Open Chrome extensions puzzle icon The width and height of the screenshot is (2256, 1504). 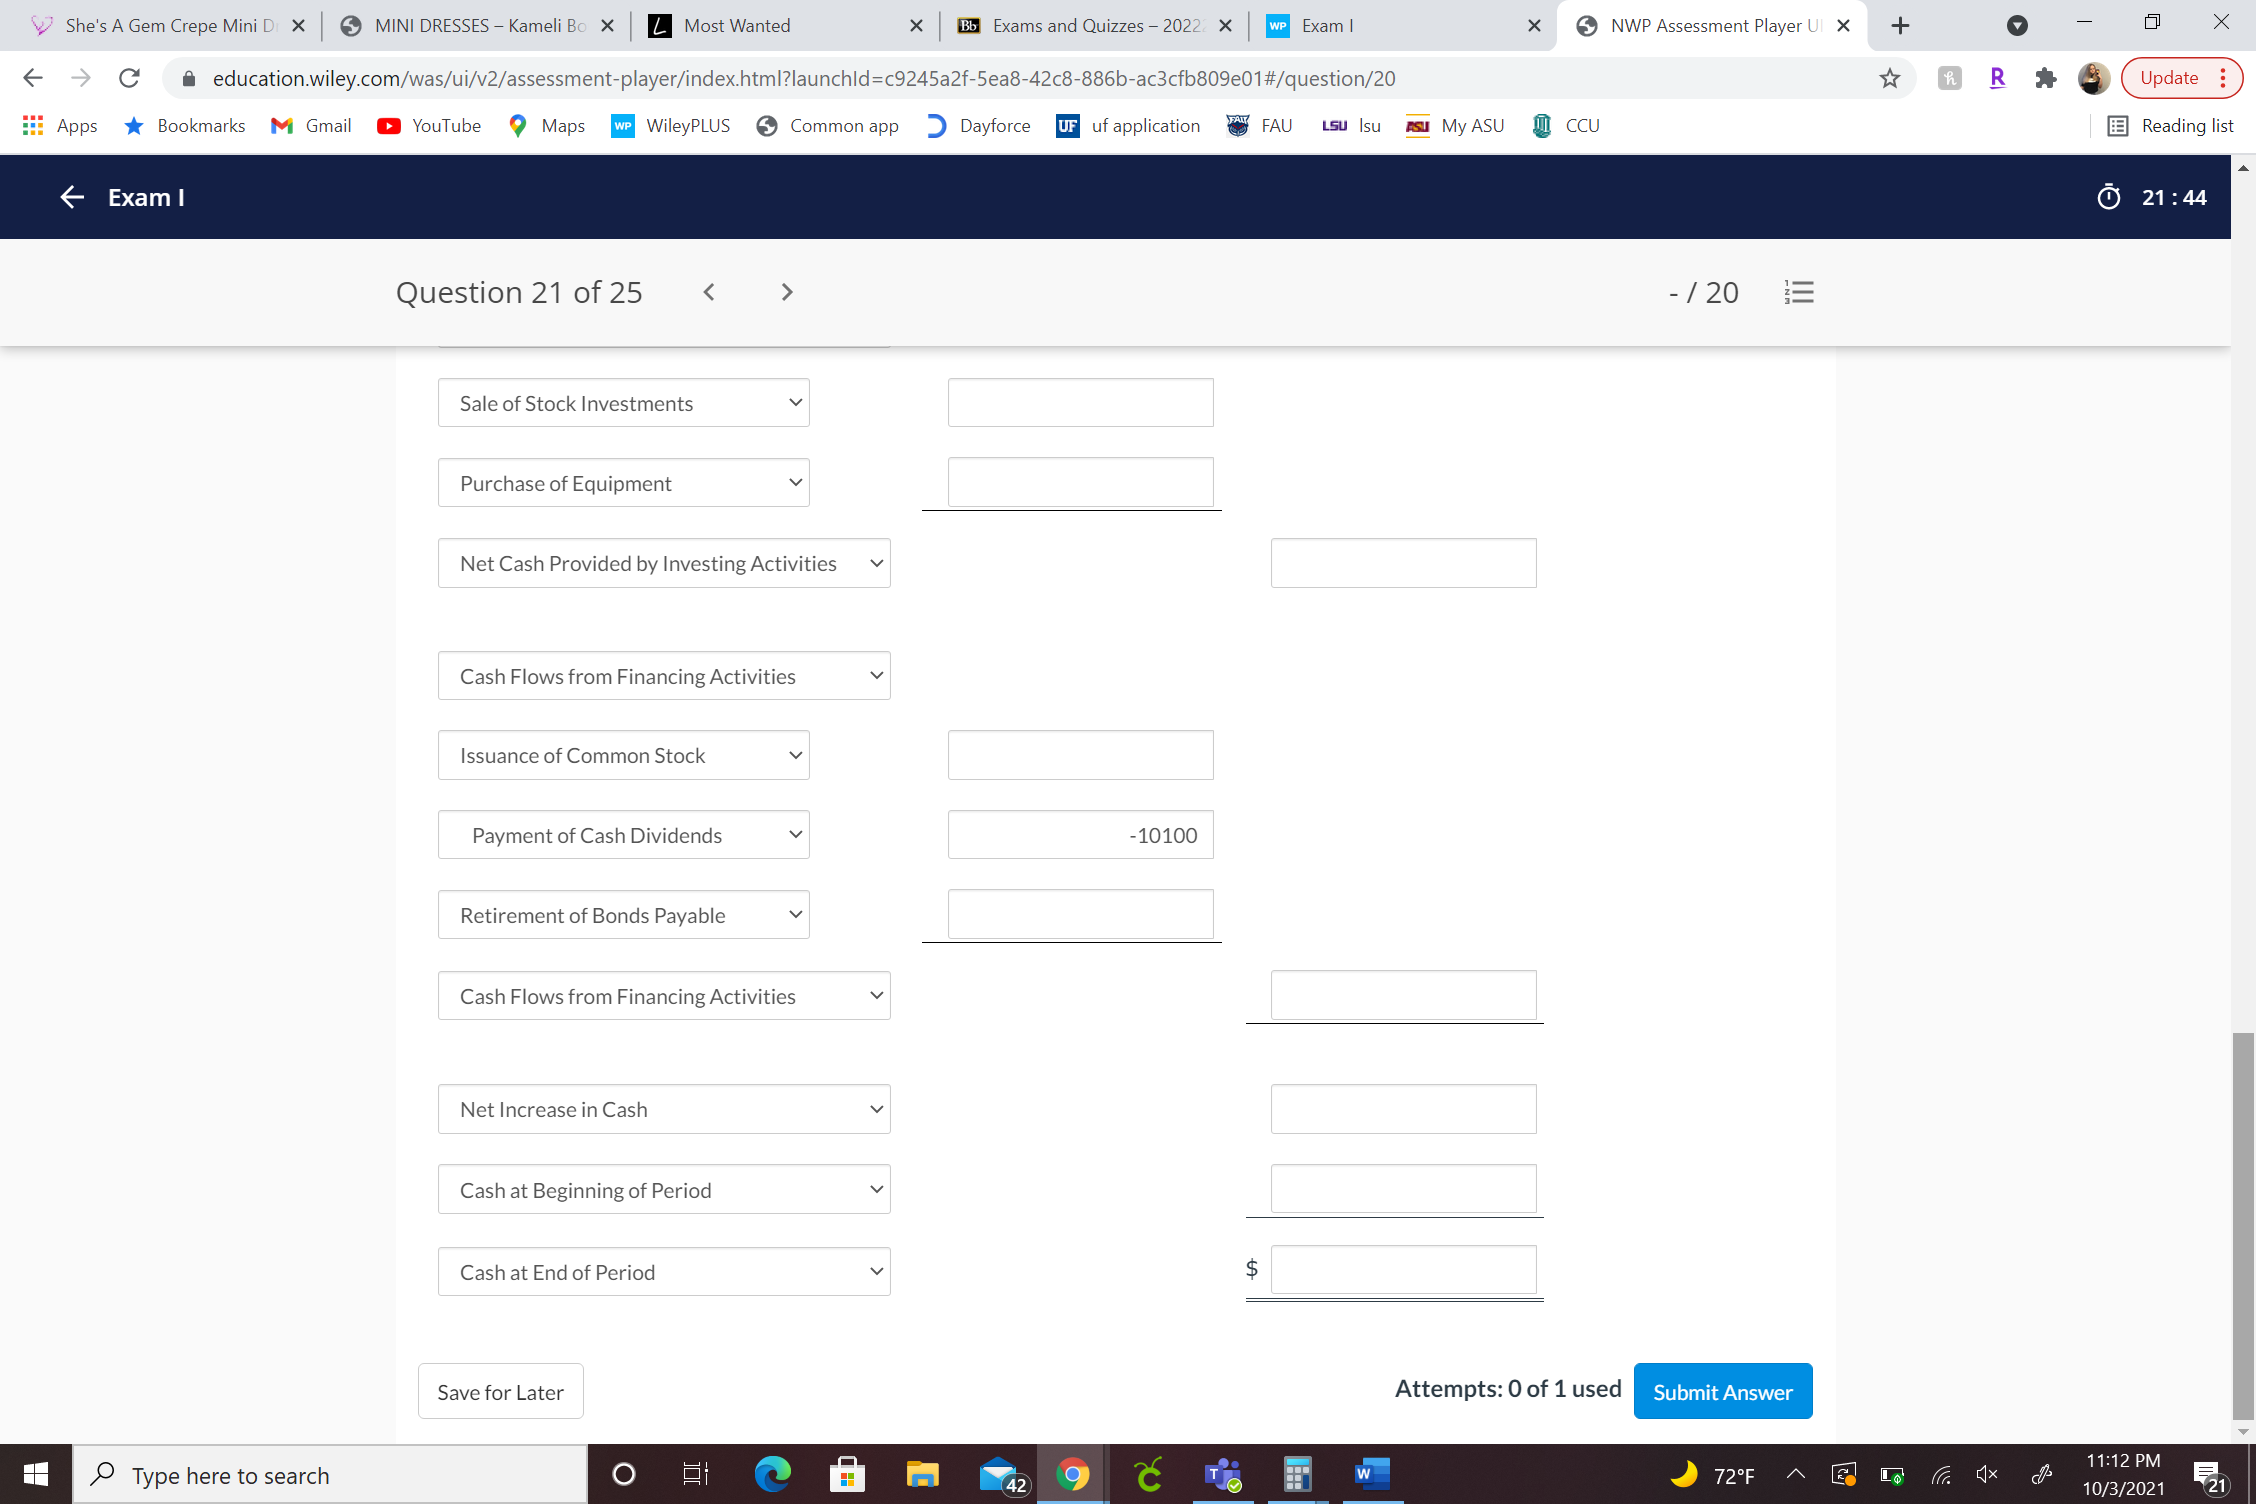point(2045,78)
